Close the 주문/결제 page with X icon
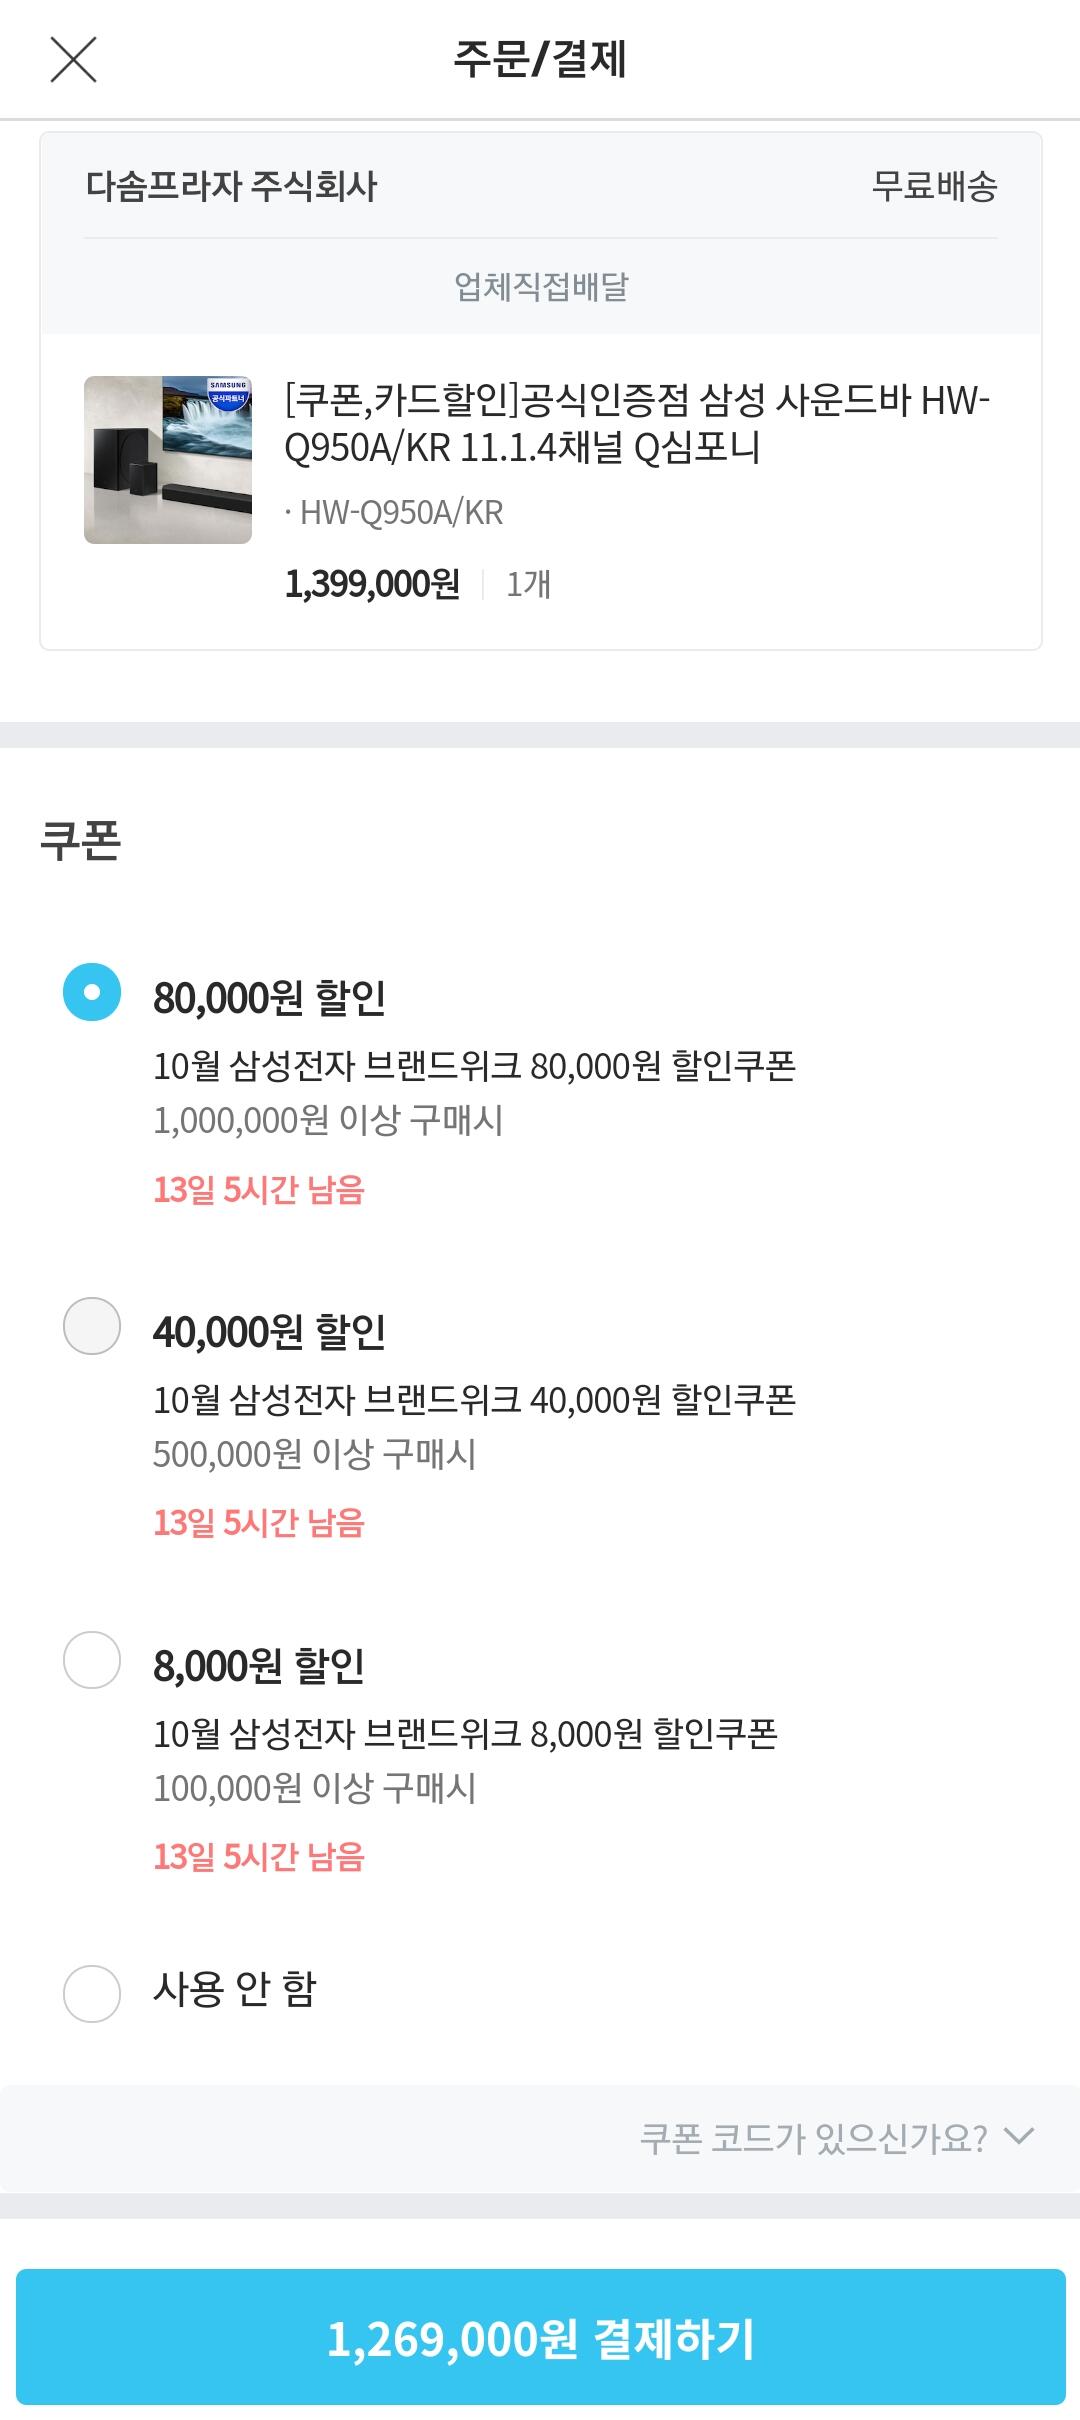Viewport: 1080px width, 2420px height. (x=73, y=59)
